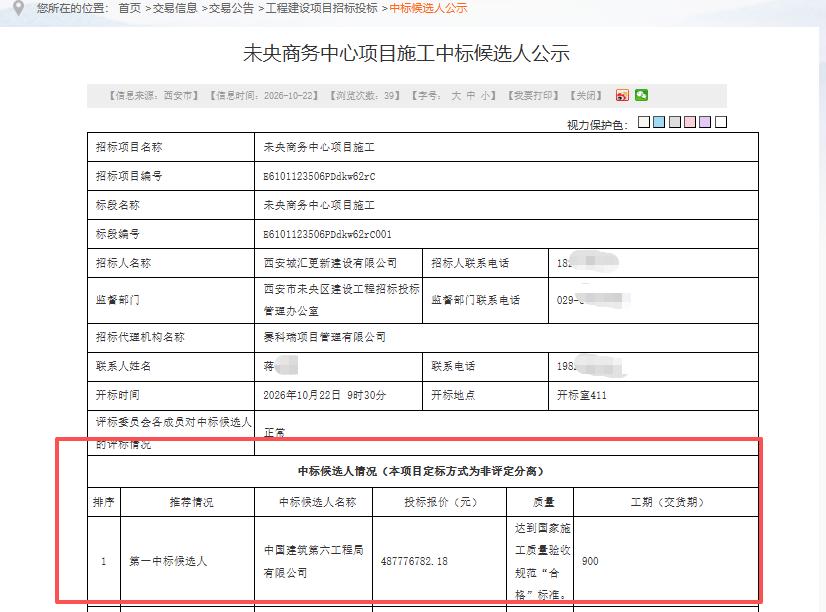Set font size to 中
826x612 pixels.
[x=470, y=95]
